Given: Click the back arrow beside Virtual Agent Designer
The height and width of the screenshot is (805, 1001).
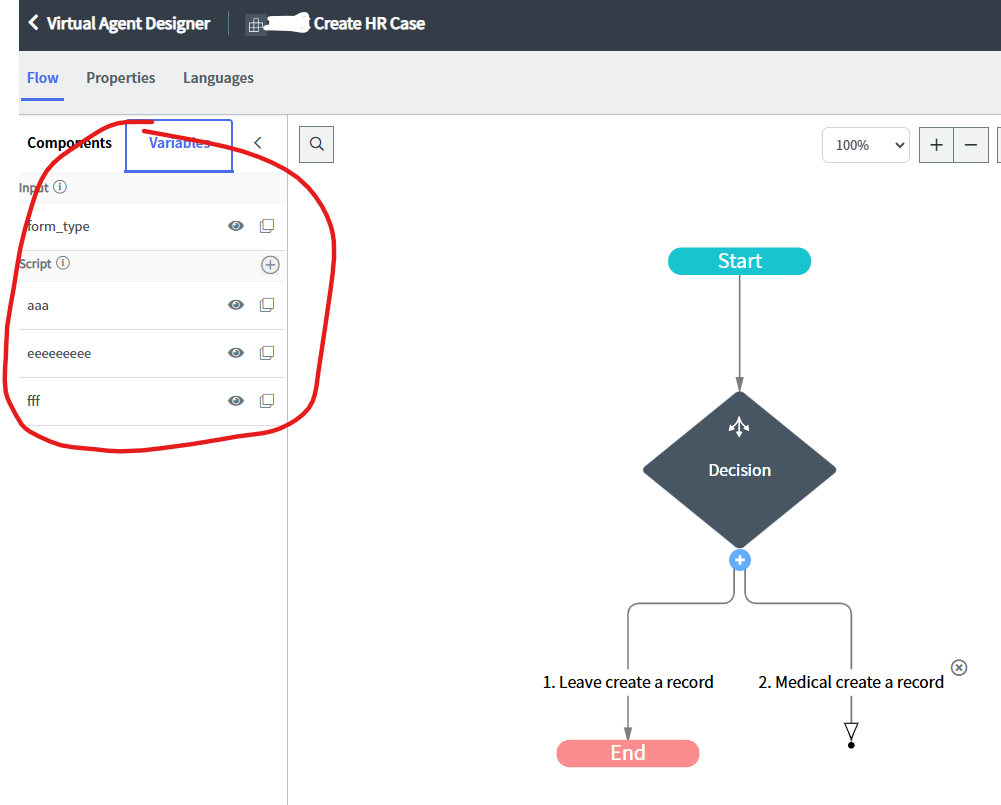Looking at the screenshot, I should (33, 22).
